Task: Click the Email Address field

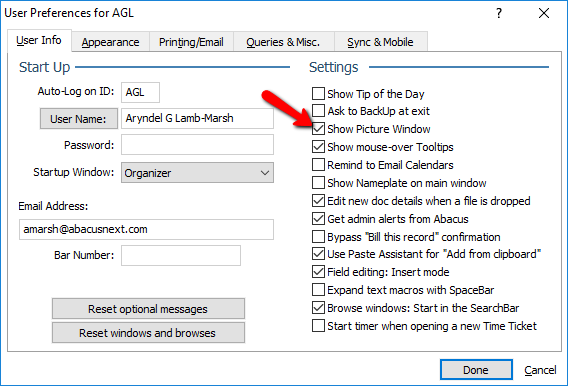Action: pyautogui.click(x=146, y=229)
